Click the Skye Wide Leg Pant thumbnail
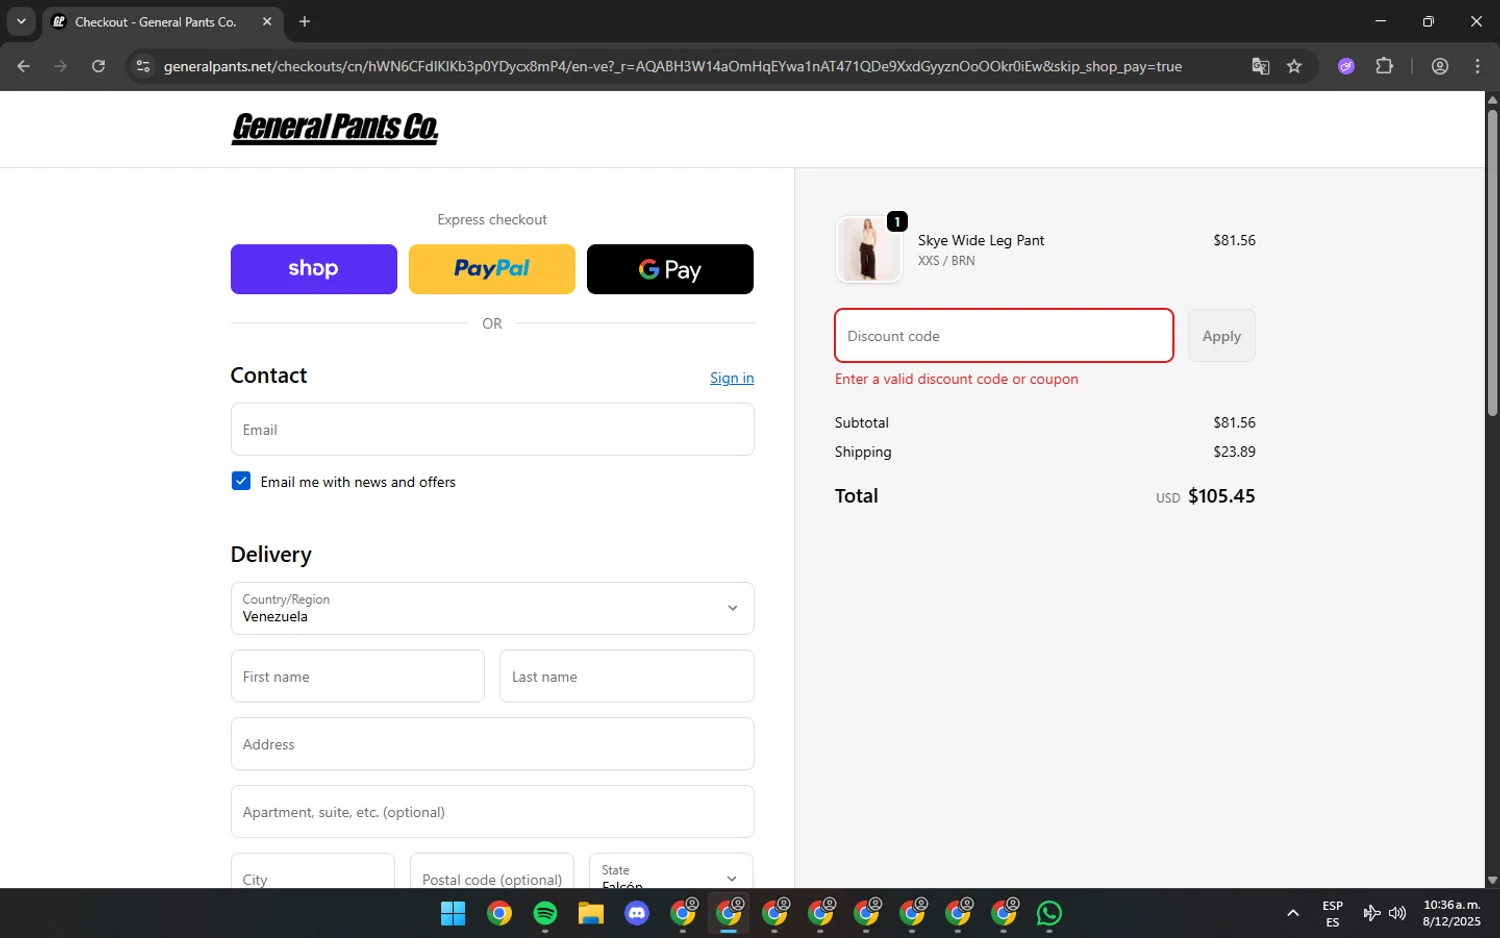This screenshot has height=938, width=1500. coord(868,249)
